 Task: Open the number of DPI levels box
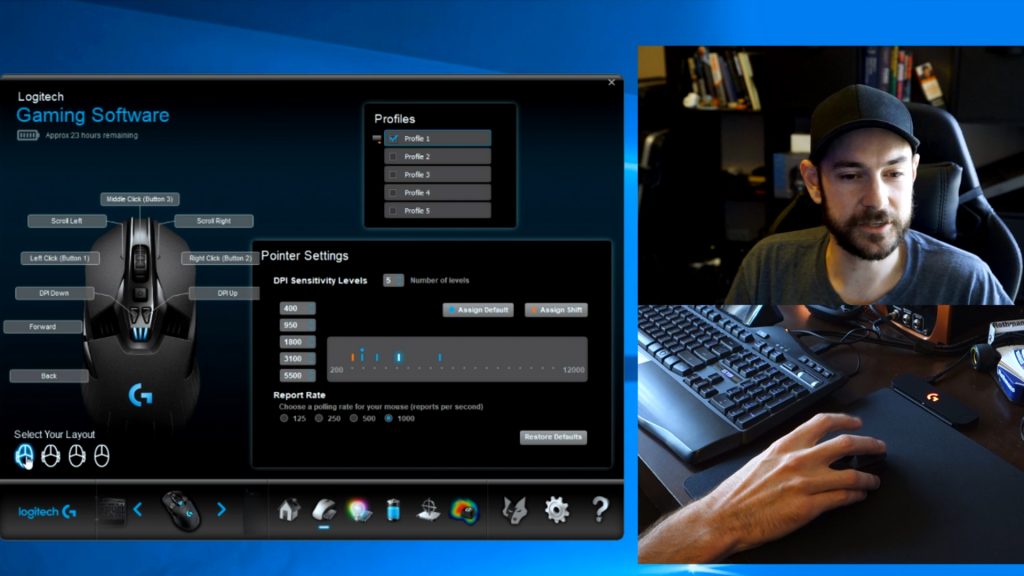point(393,280)
